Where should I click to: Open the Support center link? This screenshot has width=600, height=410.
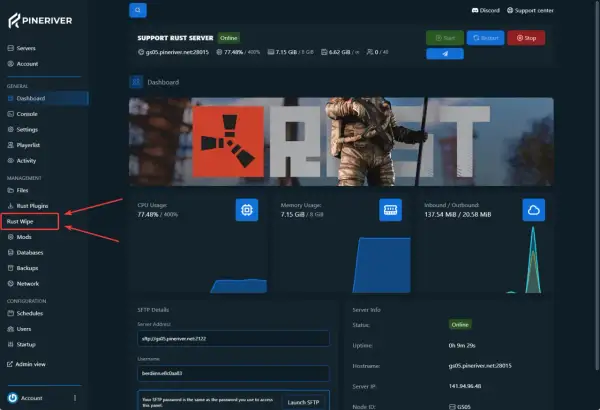(530, 10)
